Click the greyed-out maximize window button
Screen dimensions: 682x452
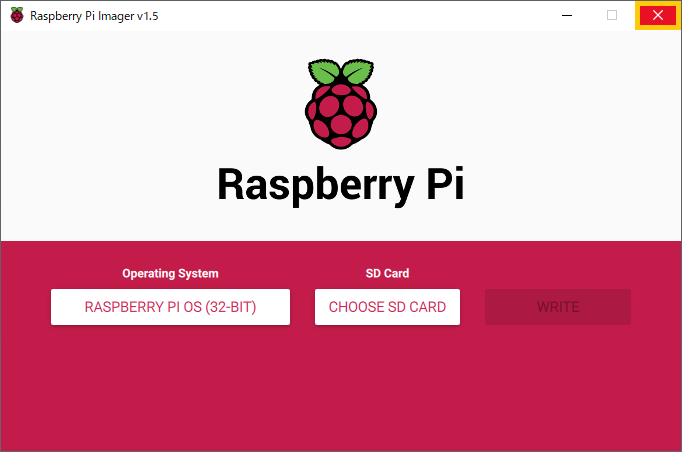coord(612,15)
